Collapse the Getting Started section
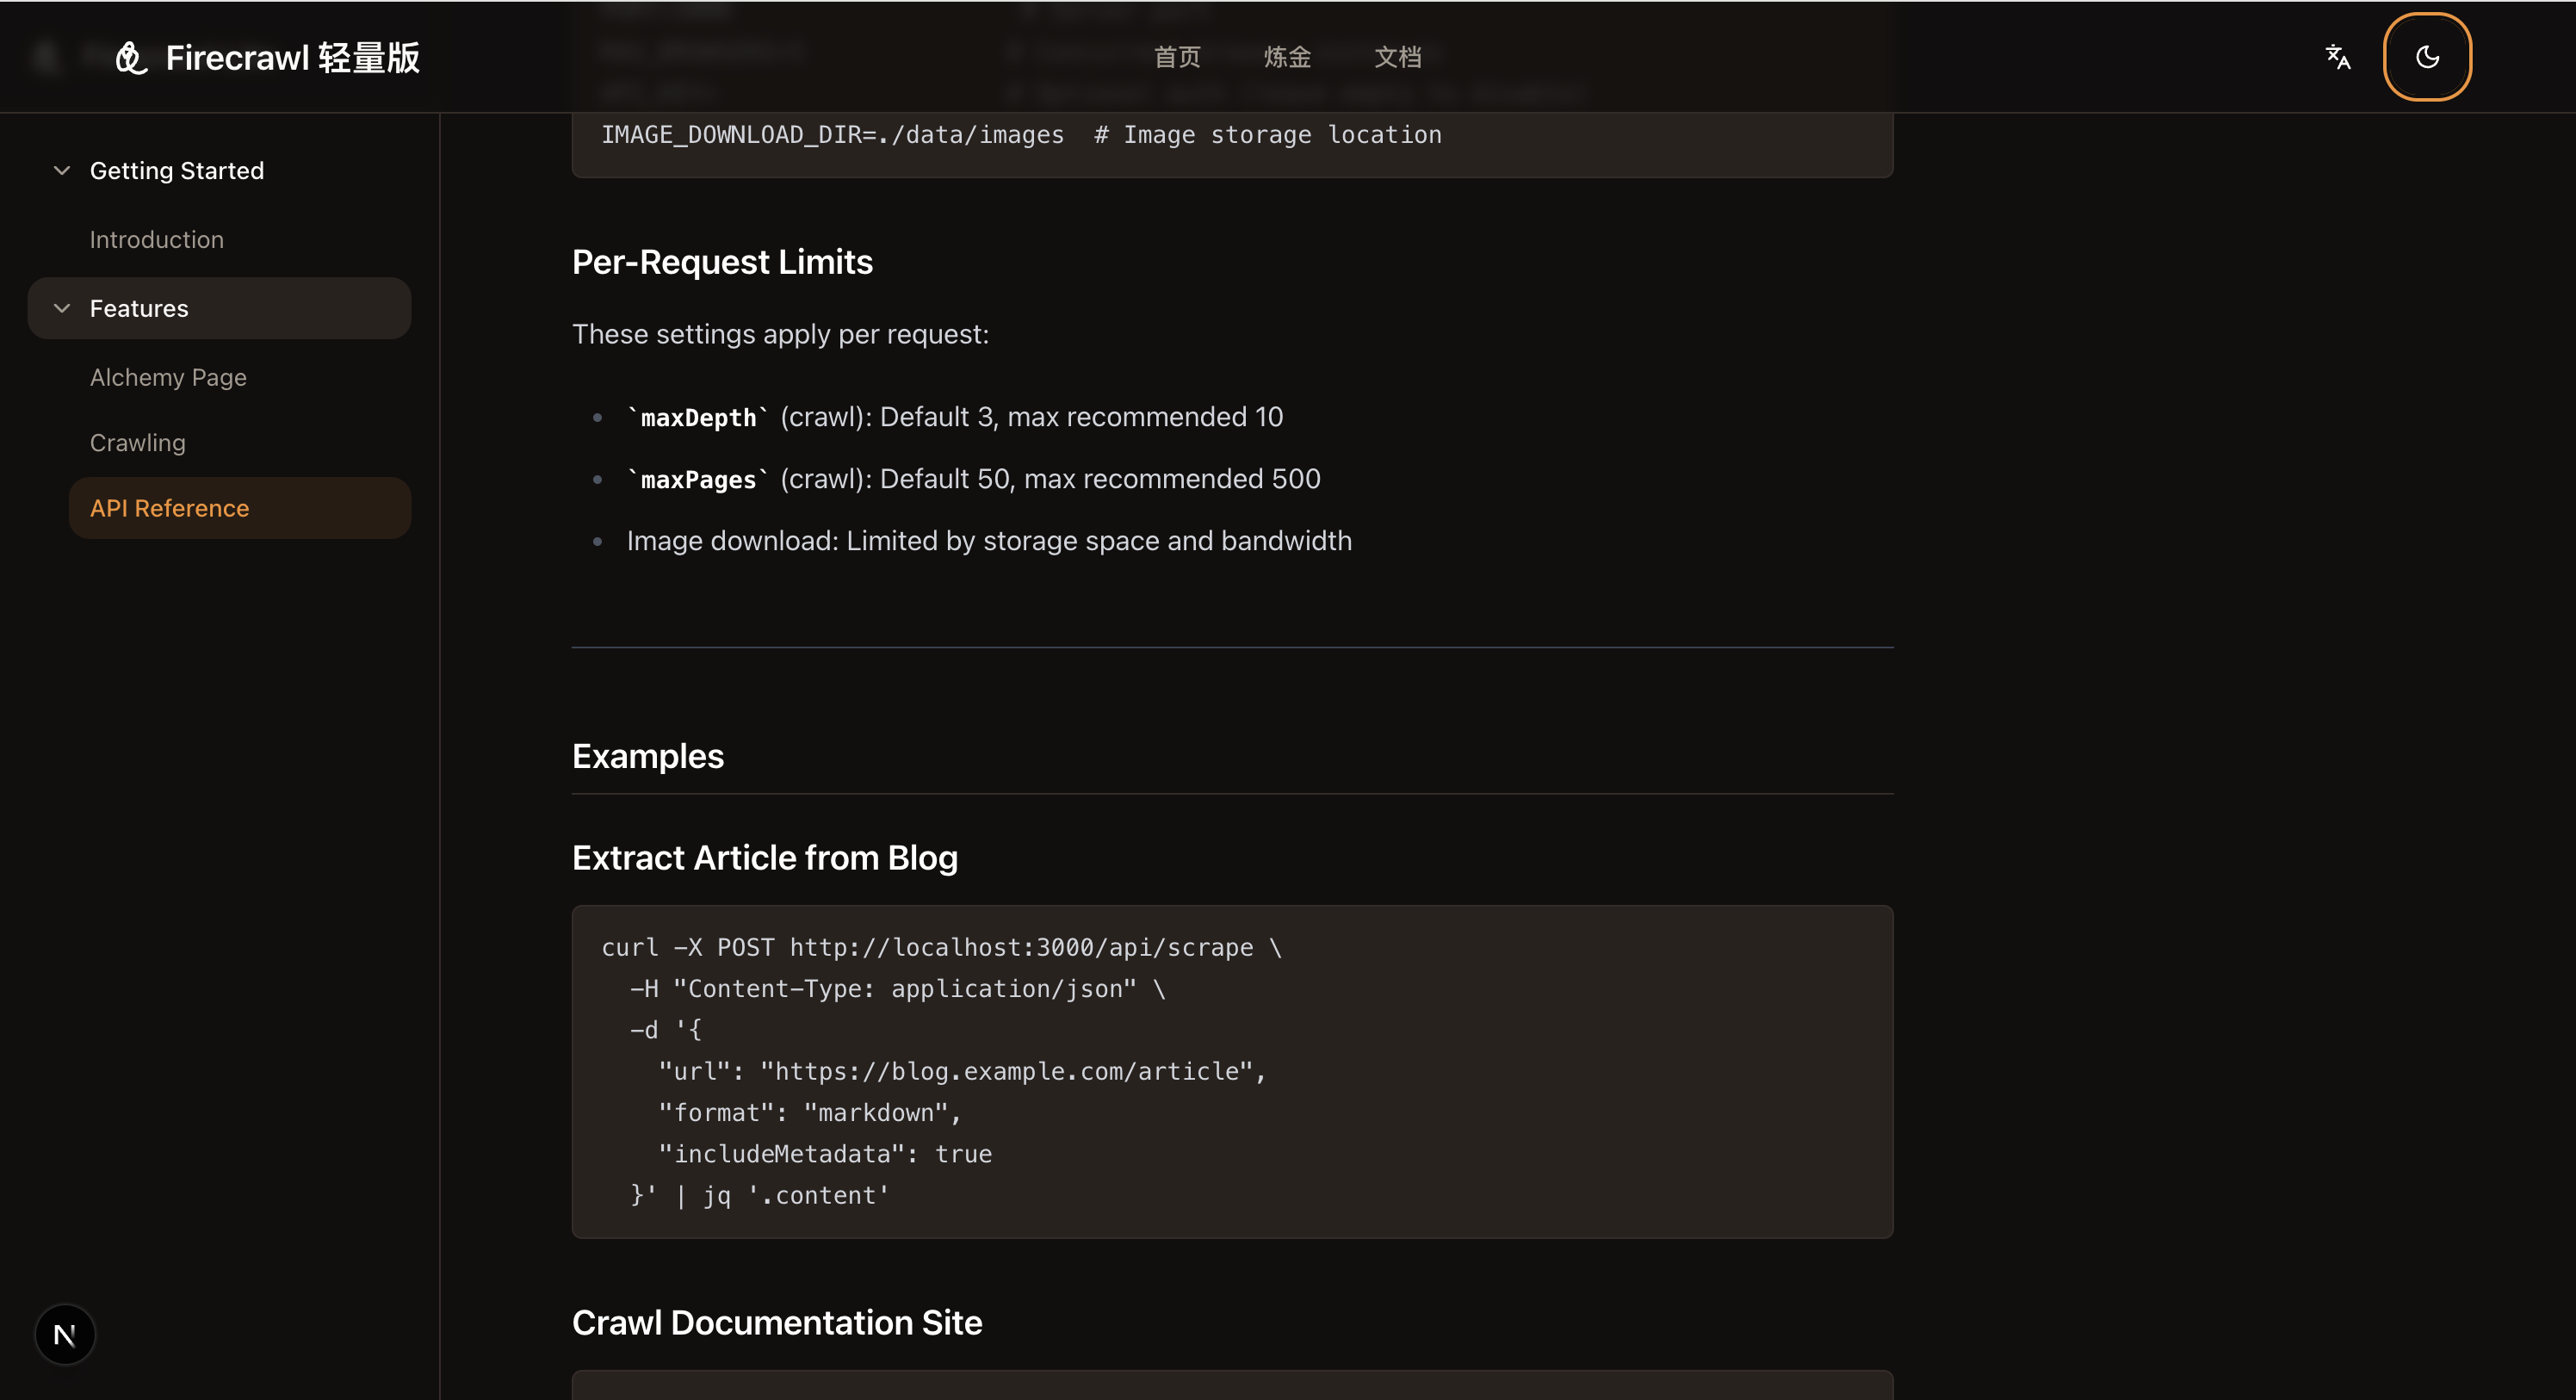 (x=61, y=170)
